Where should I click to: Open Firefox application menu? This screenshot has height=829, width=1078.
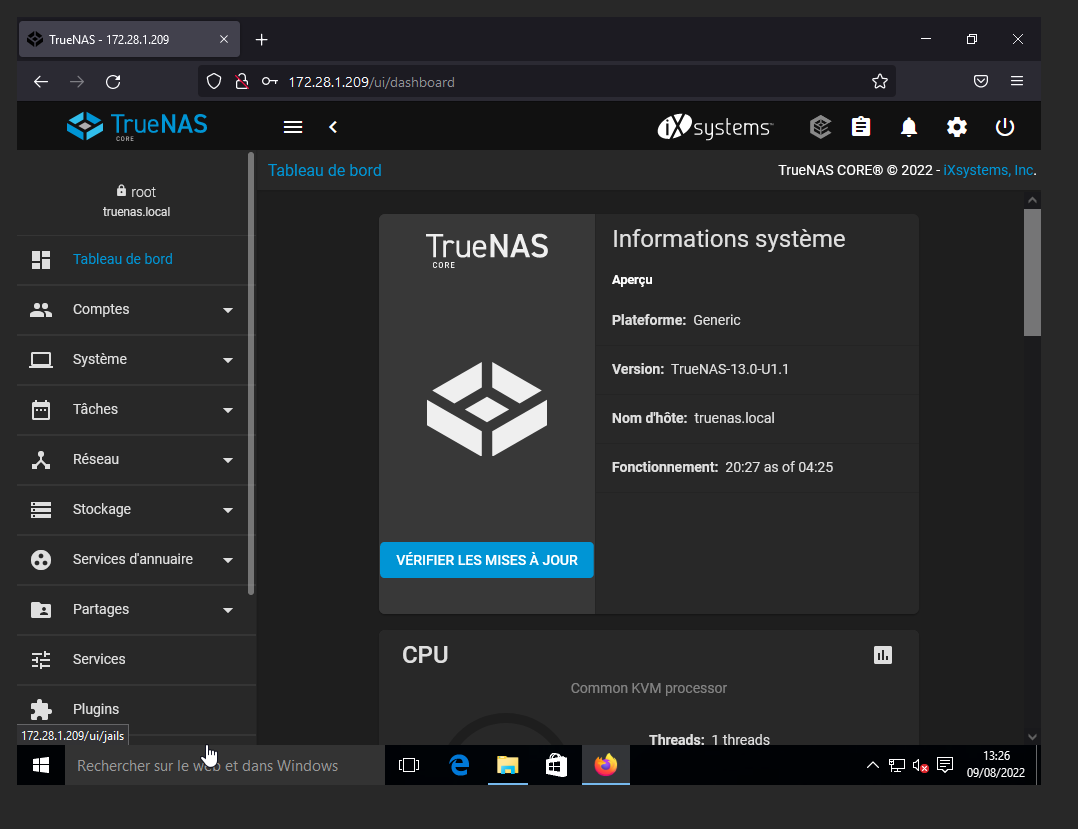click(1017, 81)
